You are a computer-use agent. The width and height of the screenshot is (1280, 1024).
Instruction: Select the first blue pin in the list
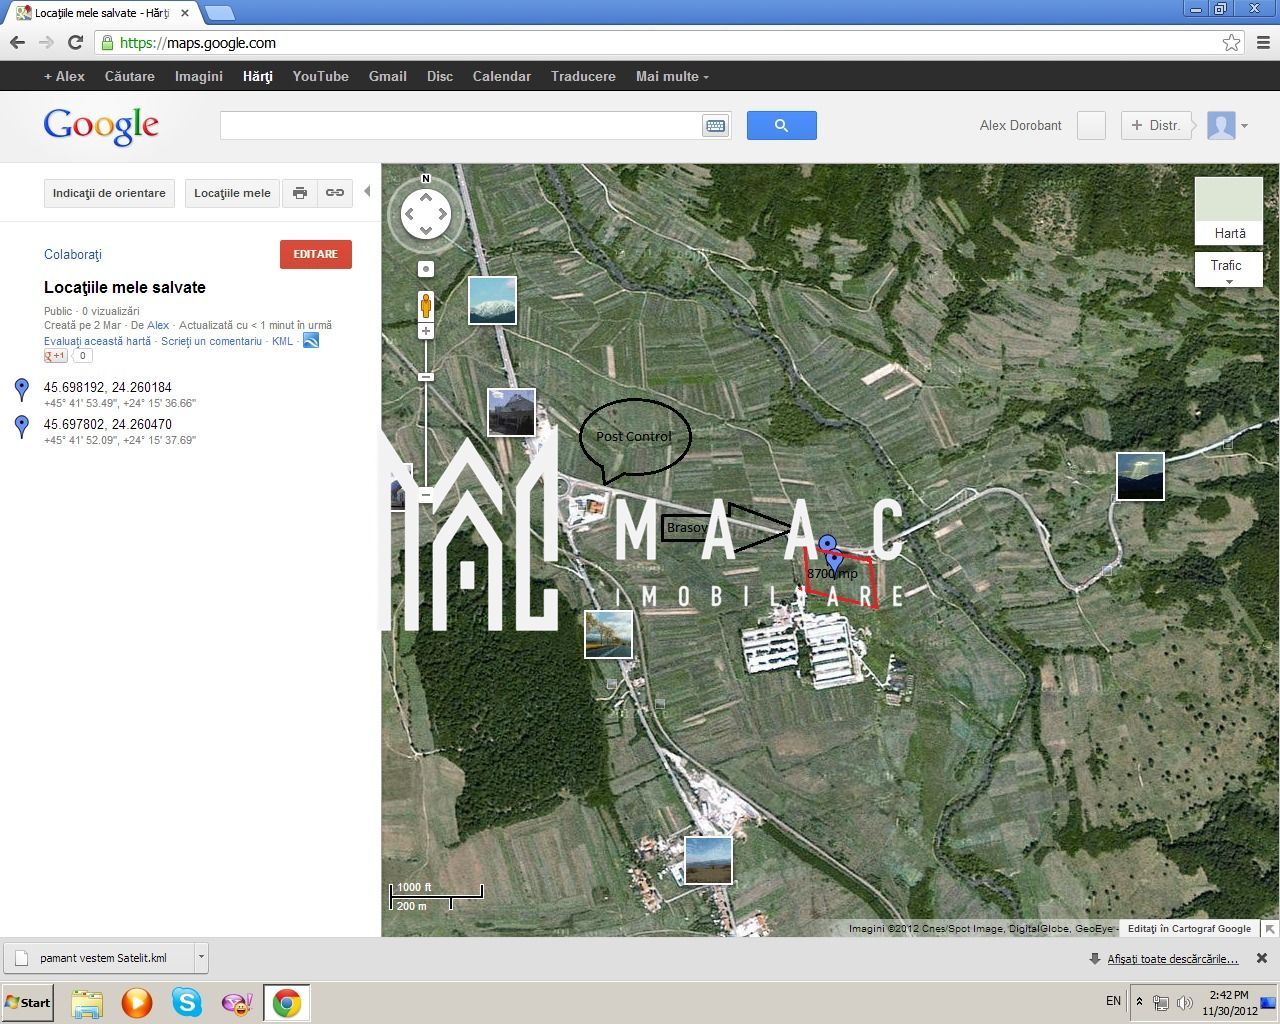[22, 390]
